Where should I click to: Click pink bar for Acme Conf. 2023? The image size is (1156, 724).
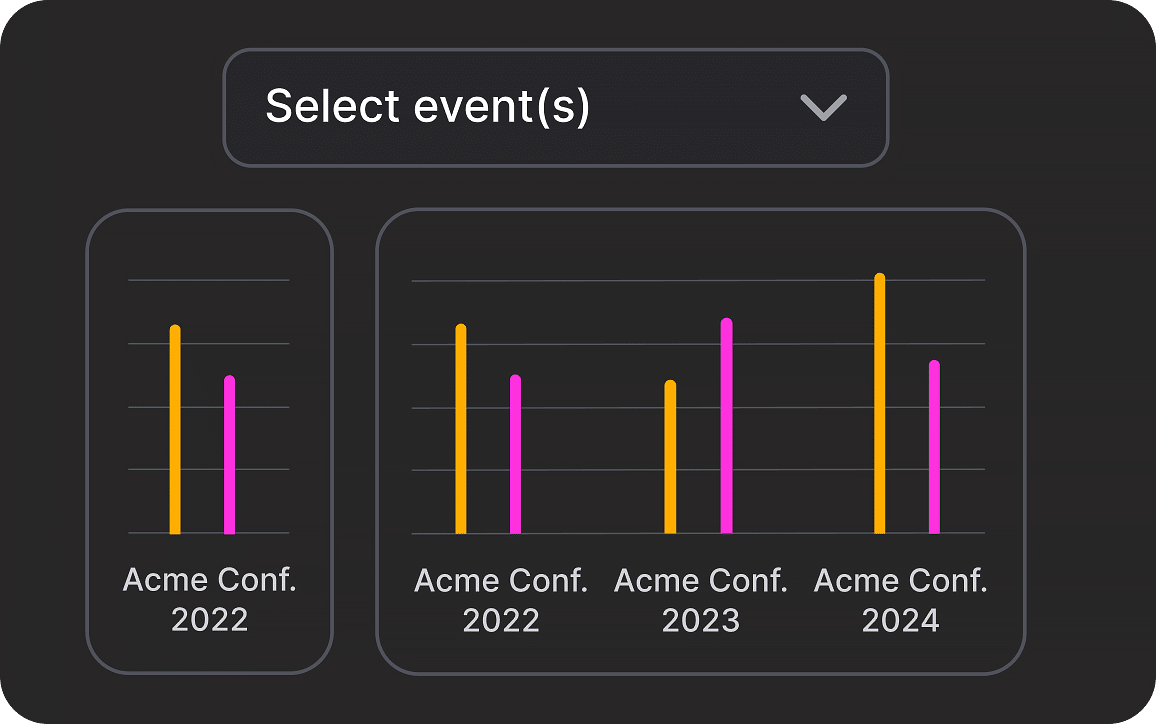pos(727,426)
